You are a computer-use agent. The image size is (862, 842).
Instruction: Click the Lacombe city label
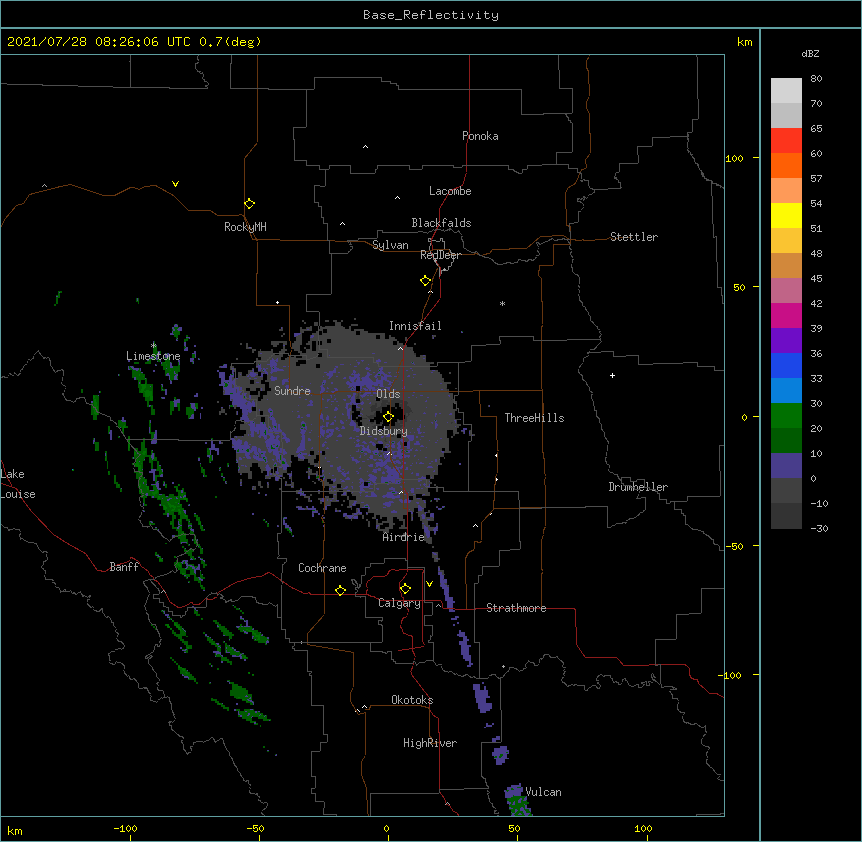pyautogui.click(x=450, y=191)
